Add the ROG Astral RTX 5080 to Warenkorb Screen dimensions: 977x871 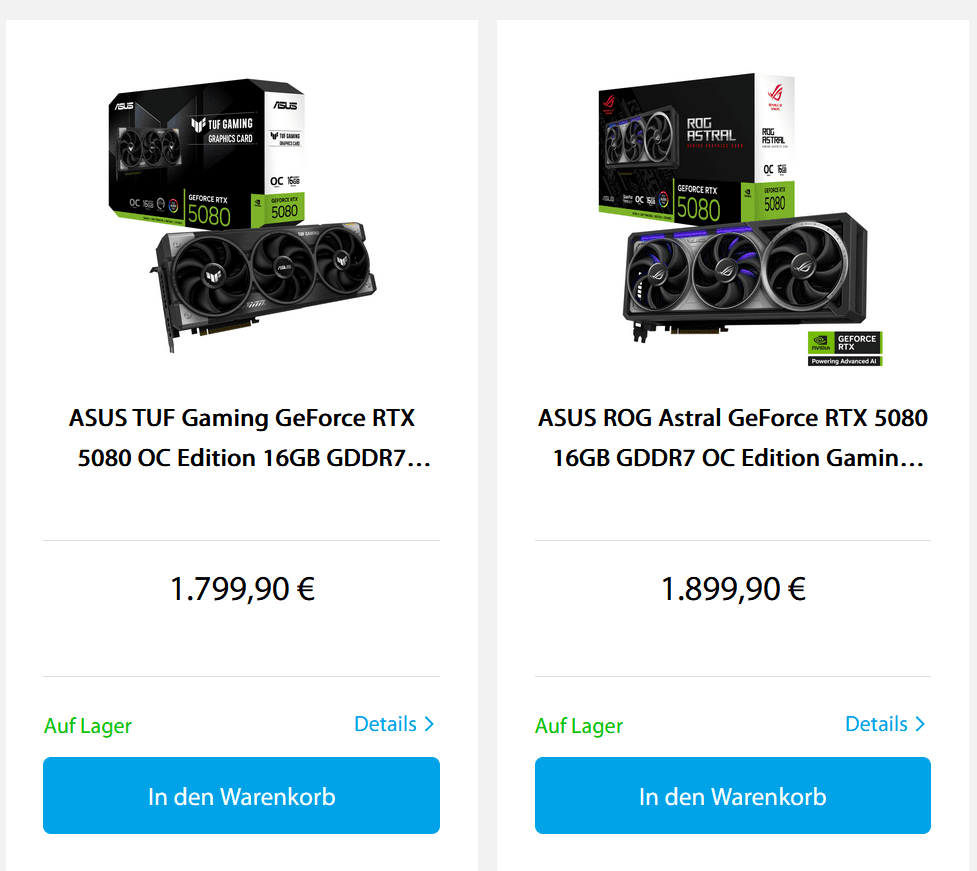pos(732,796)
